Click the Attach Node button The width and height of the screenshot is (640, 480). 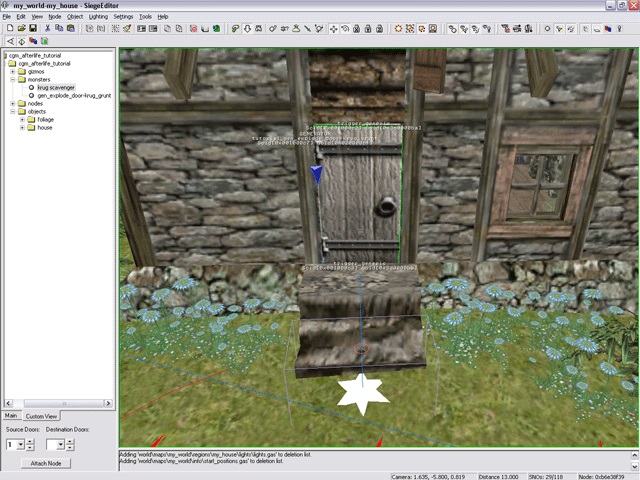(46, 463)
